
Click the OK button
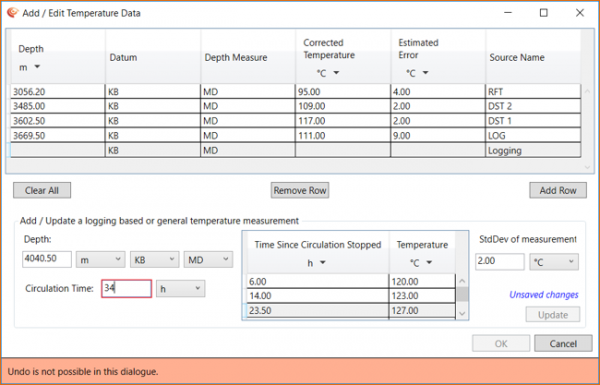tap(501, 343)
